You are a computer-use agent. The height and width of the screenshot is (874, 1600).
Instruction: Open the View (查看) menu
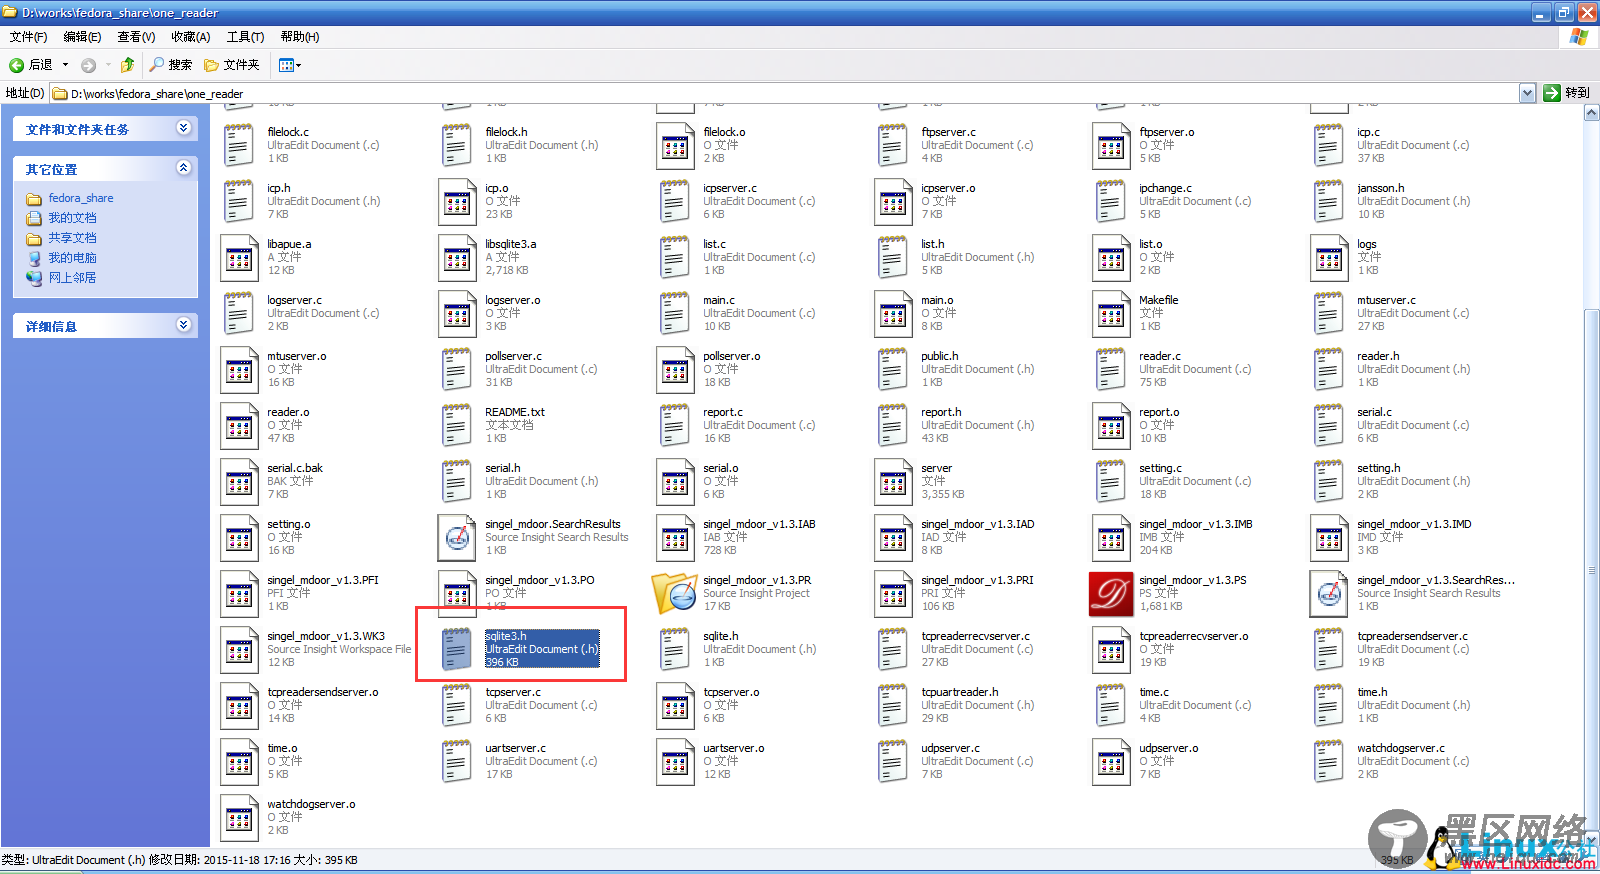pos(136,37)
